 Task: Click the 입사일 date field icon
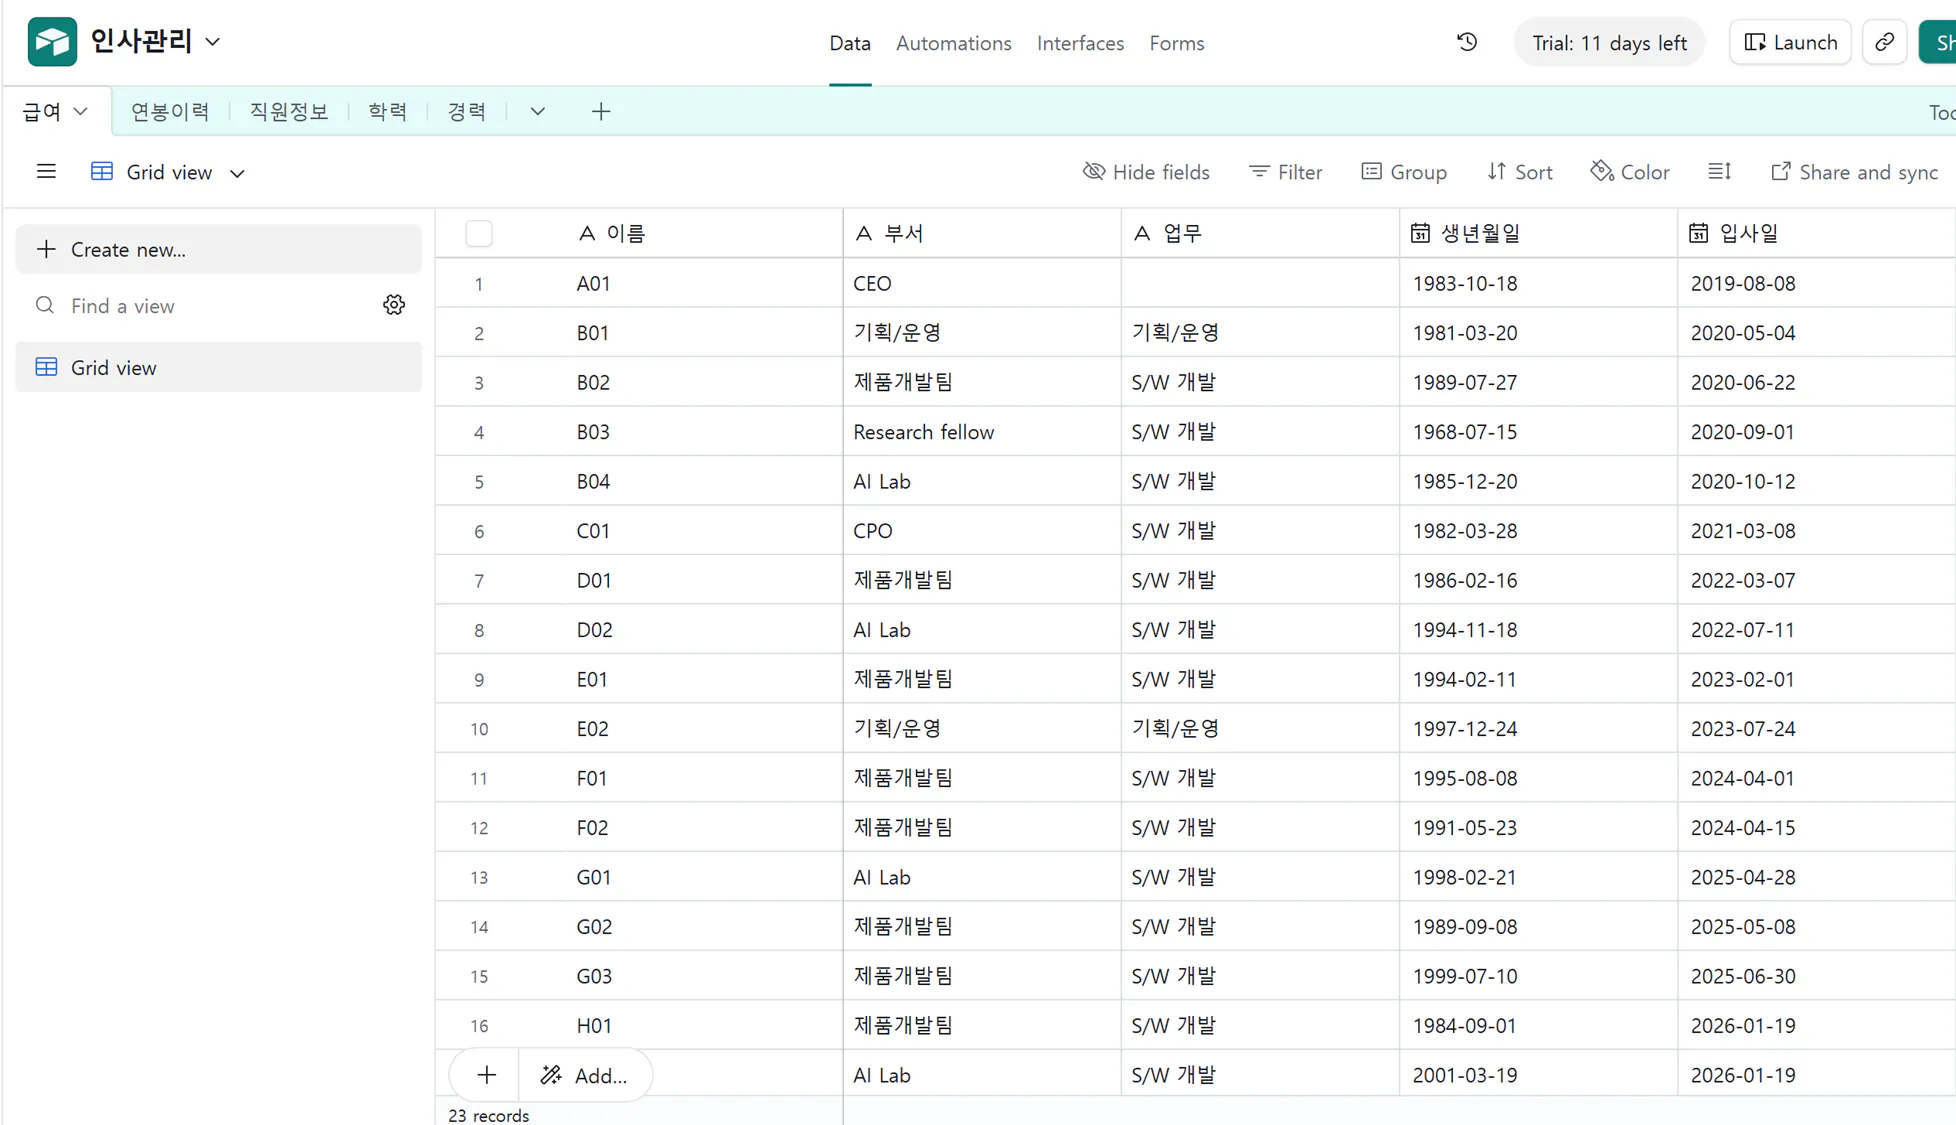coord(1698,233)
